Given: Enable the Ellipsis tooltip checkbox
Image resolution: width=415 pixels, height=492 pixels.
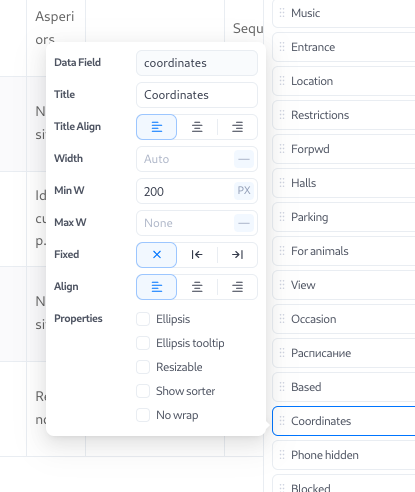Looking at the screenshot, I should pos(143,343).
